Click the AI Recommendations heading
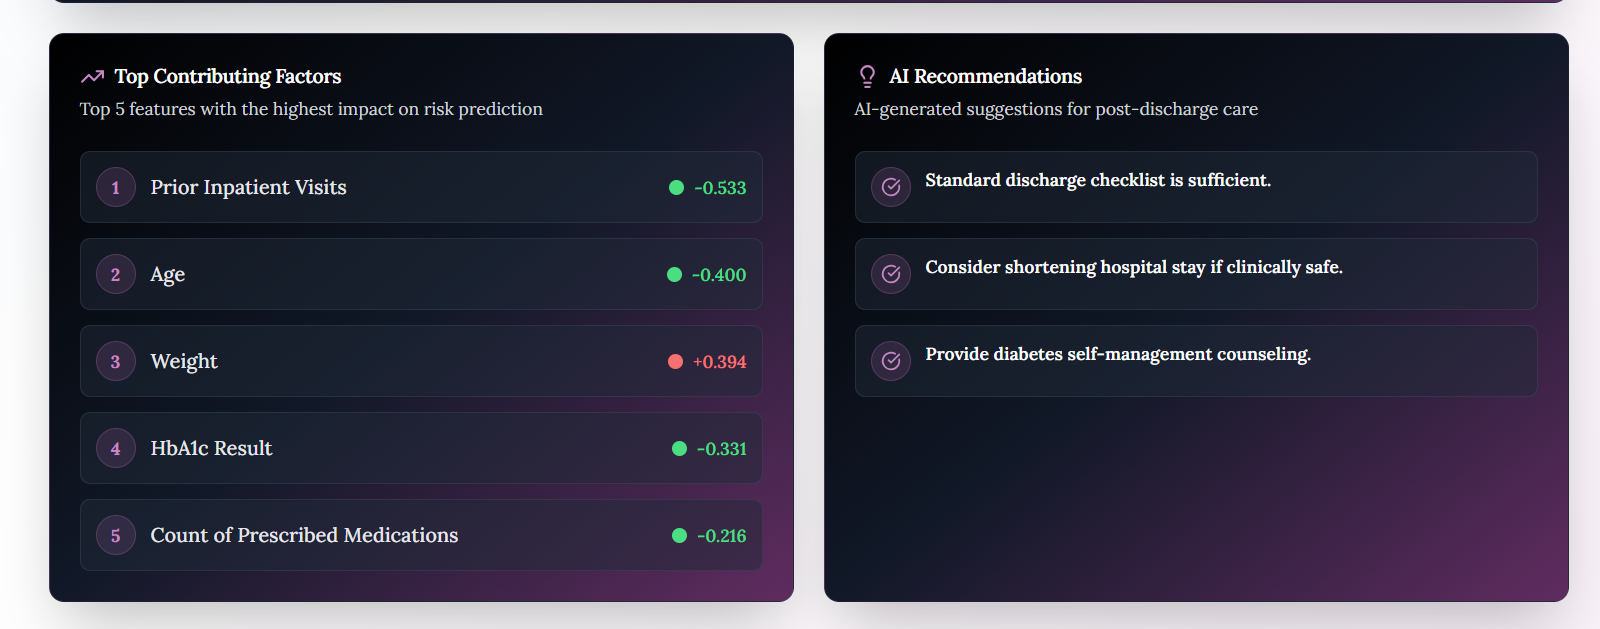 [x=986, y=77]
